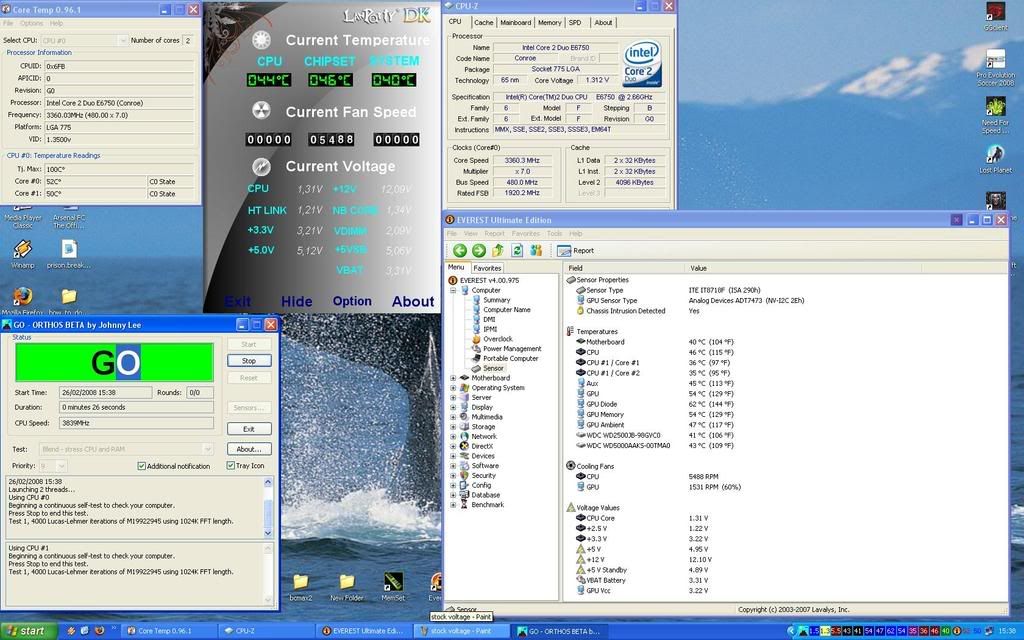
Task: Disable the Tray Icon checkbox in ORTHOS
Action: coord(231,465)
